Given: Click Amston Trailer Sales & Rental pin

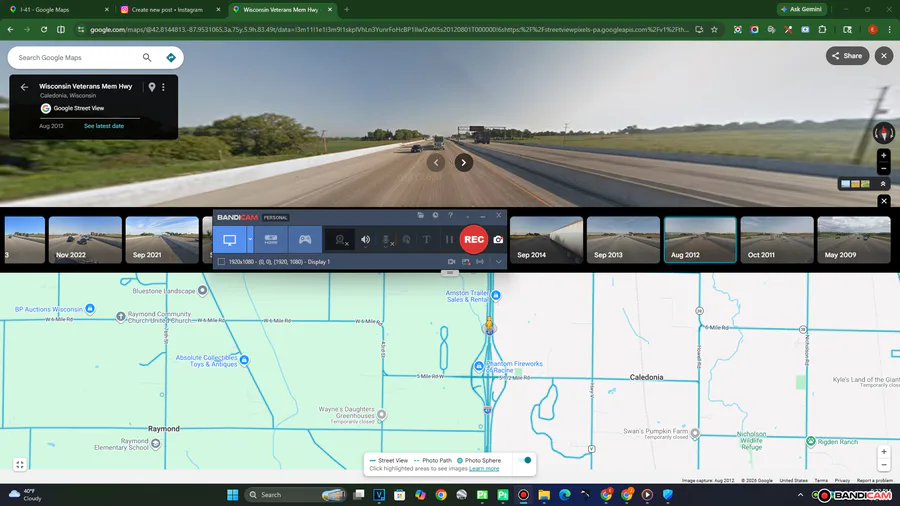Looking at the screenshot, I should (x=496, y=295).
